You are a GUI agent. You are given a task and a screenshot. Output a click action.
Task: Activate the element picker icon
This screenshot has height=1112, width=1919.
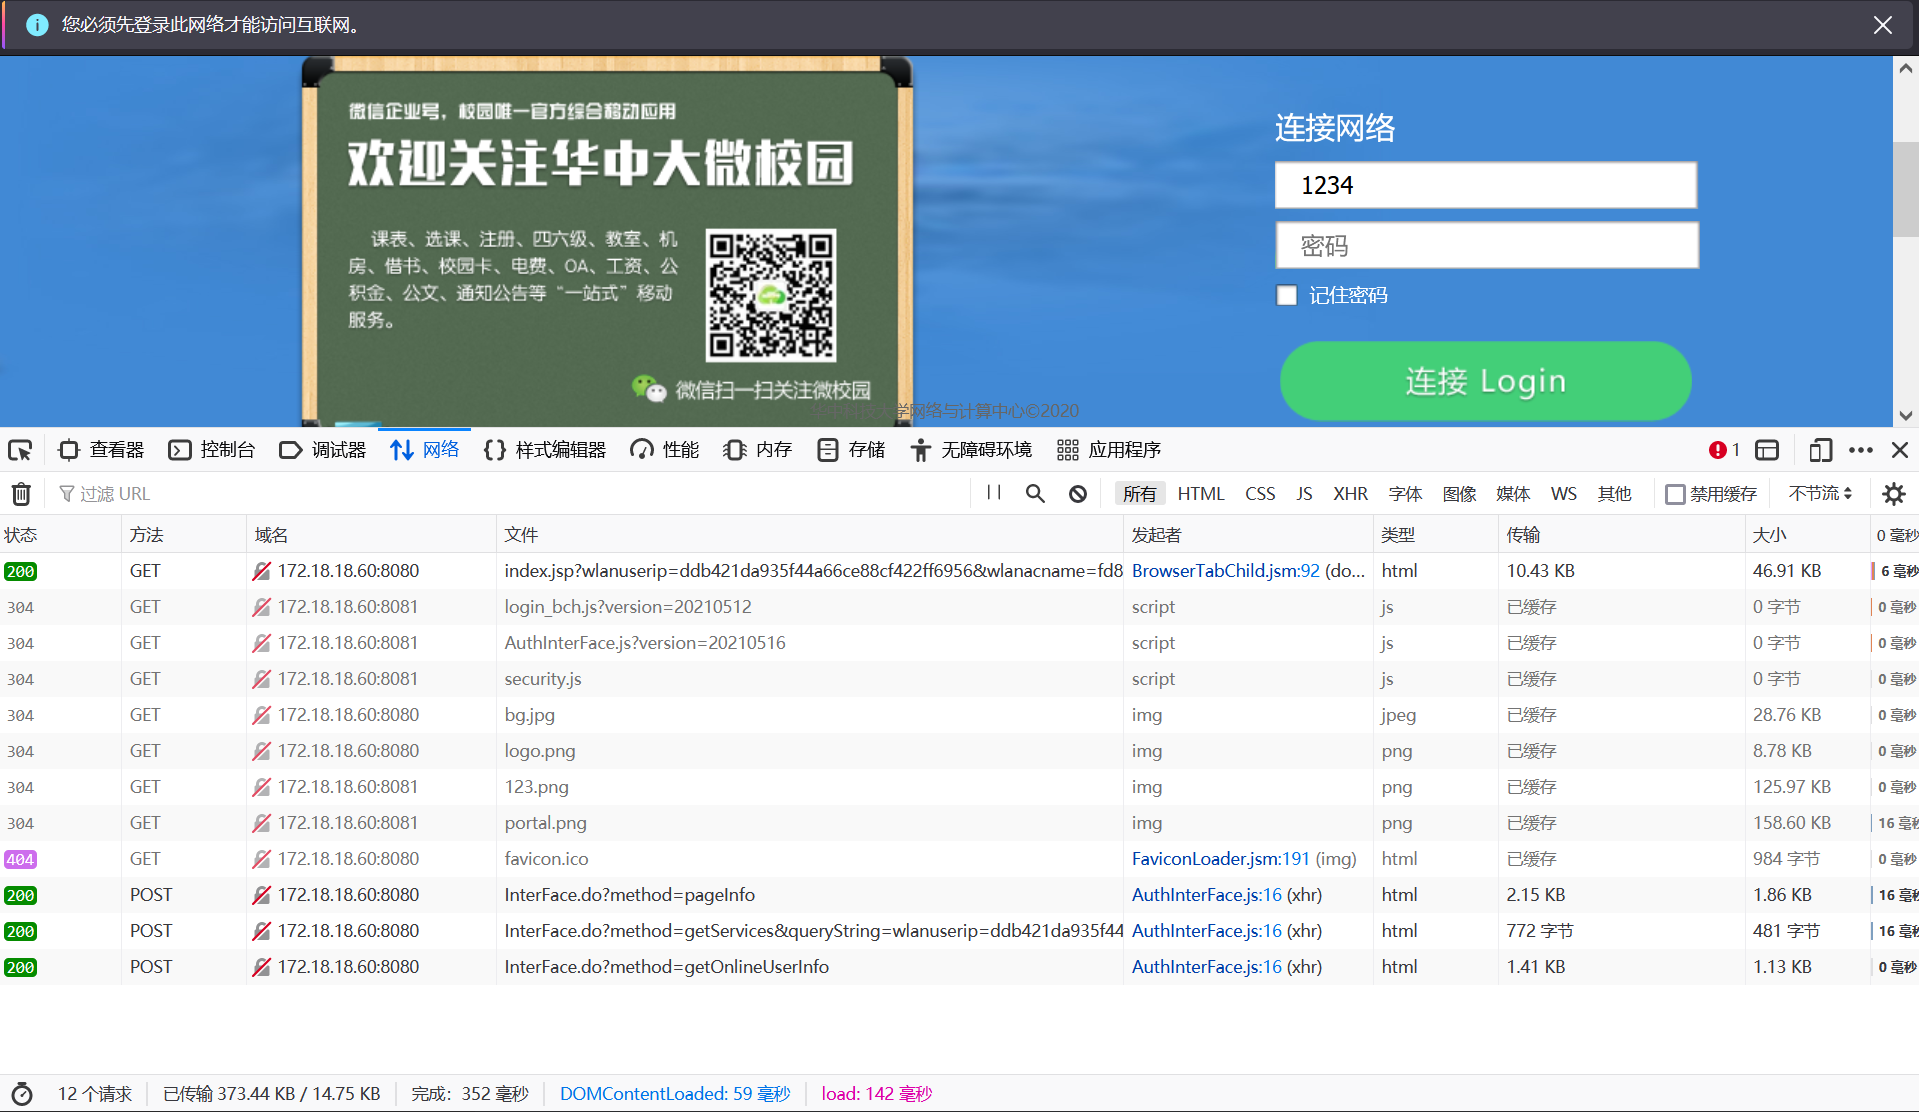pyautogui.click(x=20, y=450)
